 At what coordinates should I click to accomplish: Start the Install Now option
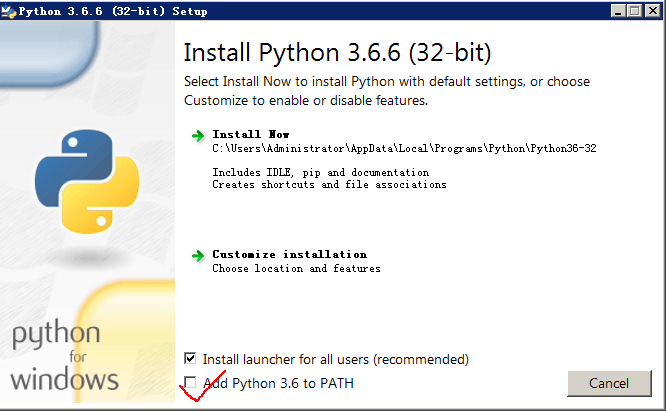pos(251,134)
